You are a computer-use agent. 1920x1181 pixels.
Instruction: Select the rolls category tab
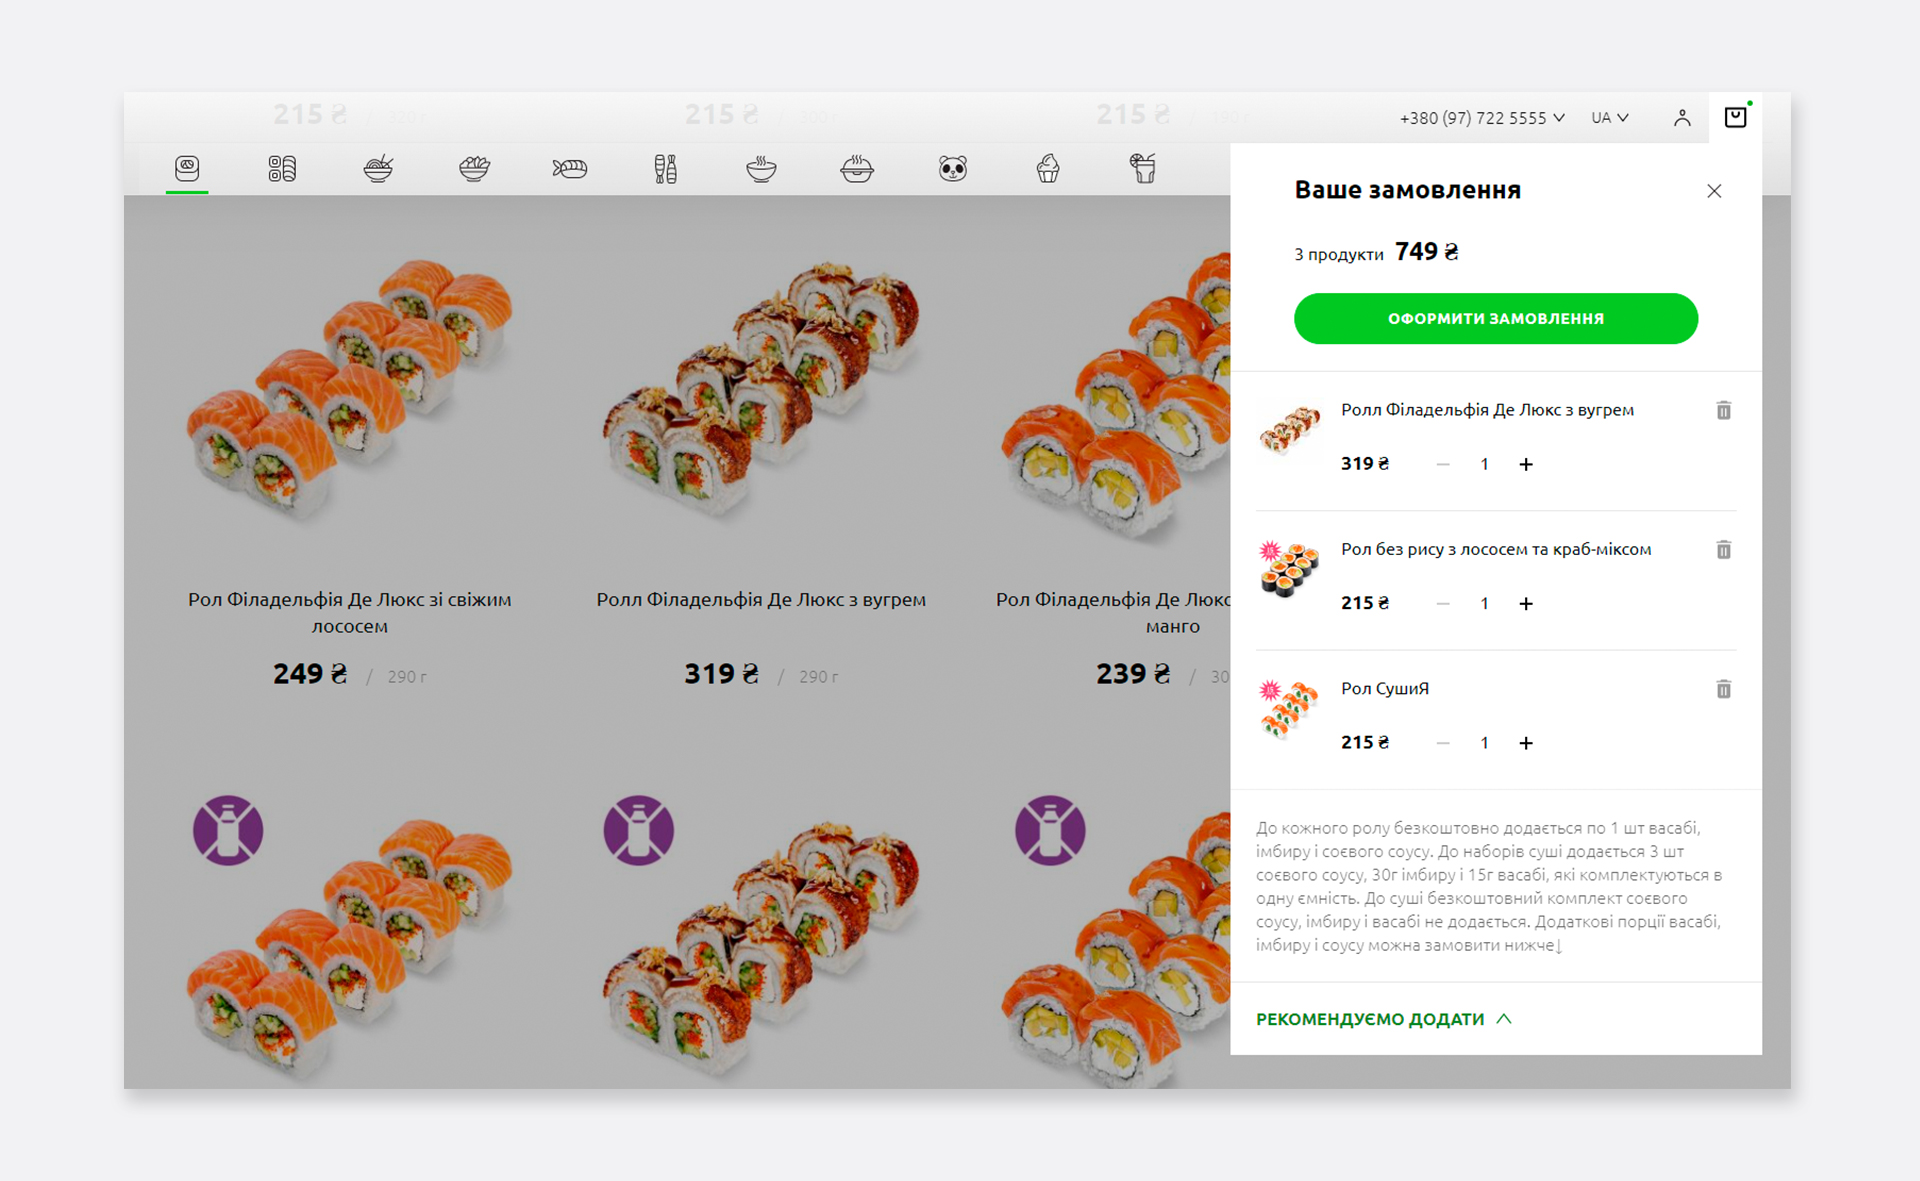point(187,168)
